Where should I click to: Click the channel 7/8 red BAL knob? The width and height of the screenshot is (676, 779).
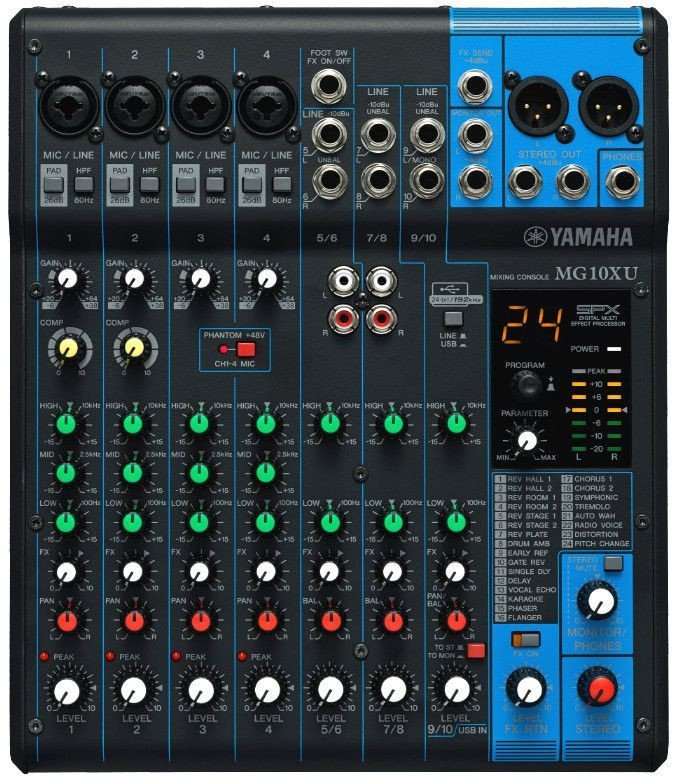click(x=393, y=621)
